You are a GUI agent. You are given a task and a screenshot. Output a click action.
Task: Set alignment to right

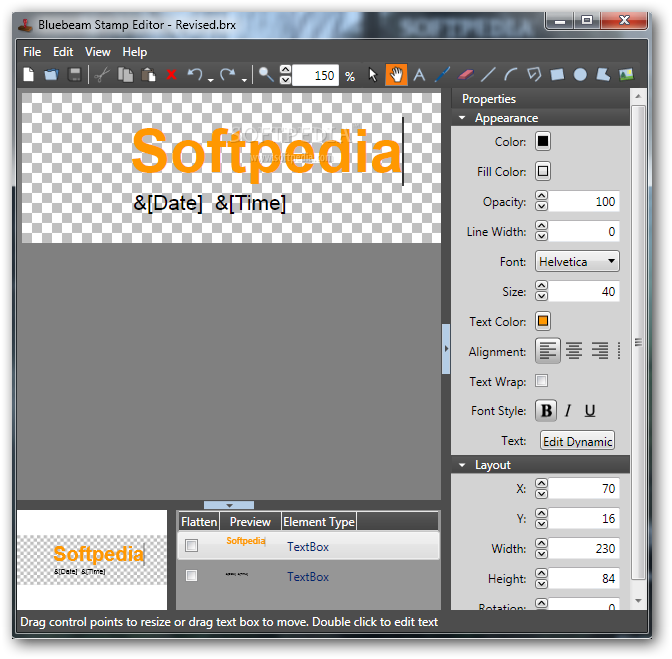click(600, 351)
